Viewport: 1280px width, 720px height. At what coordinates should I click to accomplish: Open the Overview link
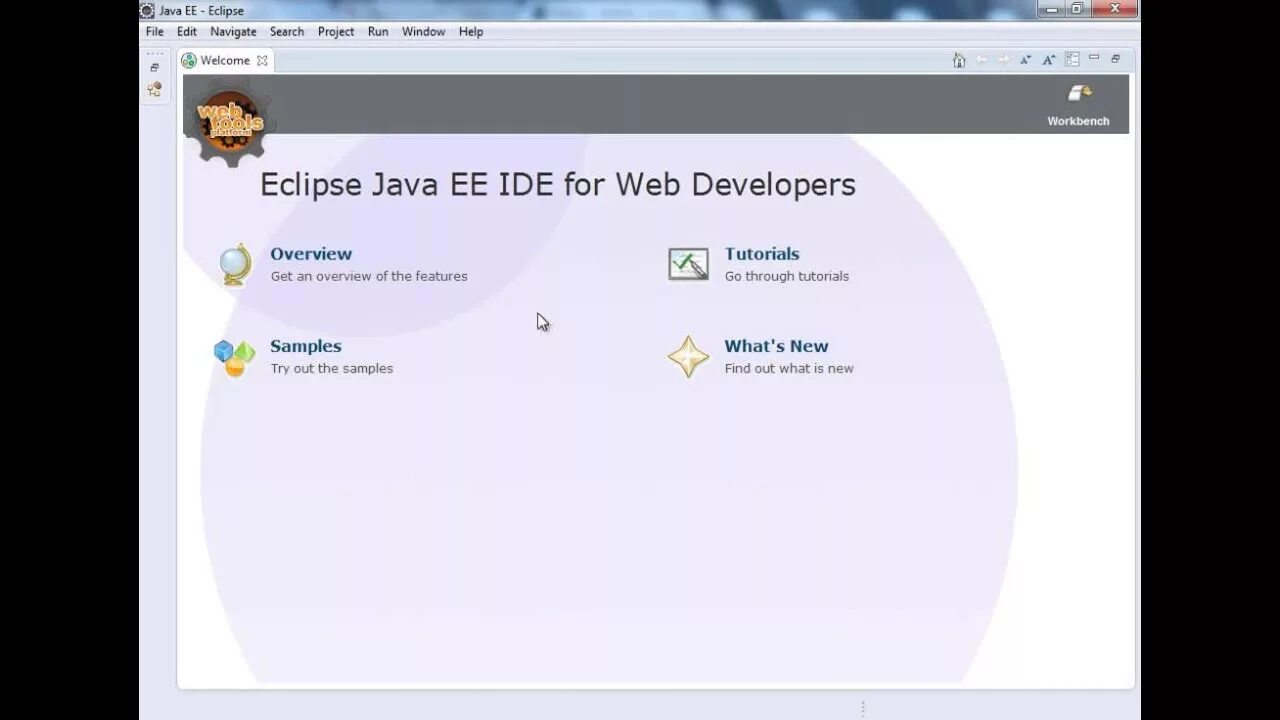click(x=311, y=254)
